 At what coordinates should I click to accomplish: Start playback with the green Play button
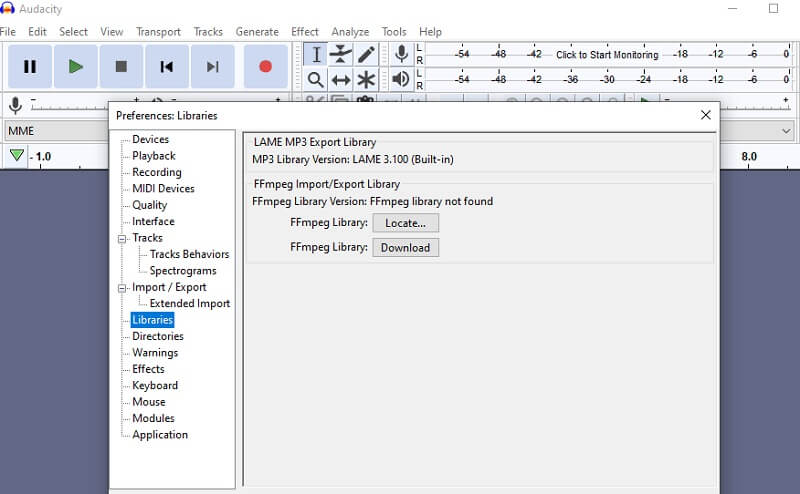point(76,66)
